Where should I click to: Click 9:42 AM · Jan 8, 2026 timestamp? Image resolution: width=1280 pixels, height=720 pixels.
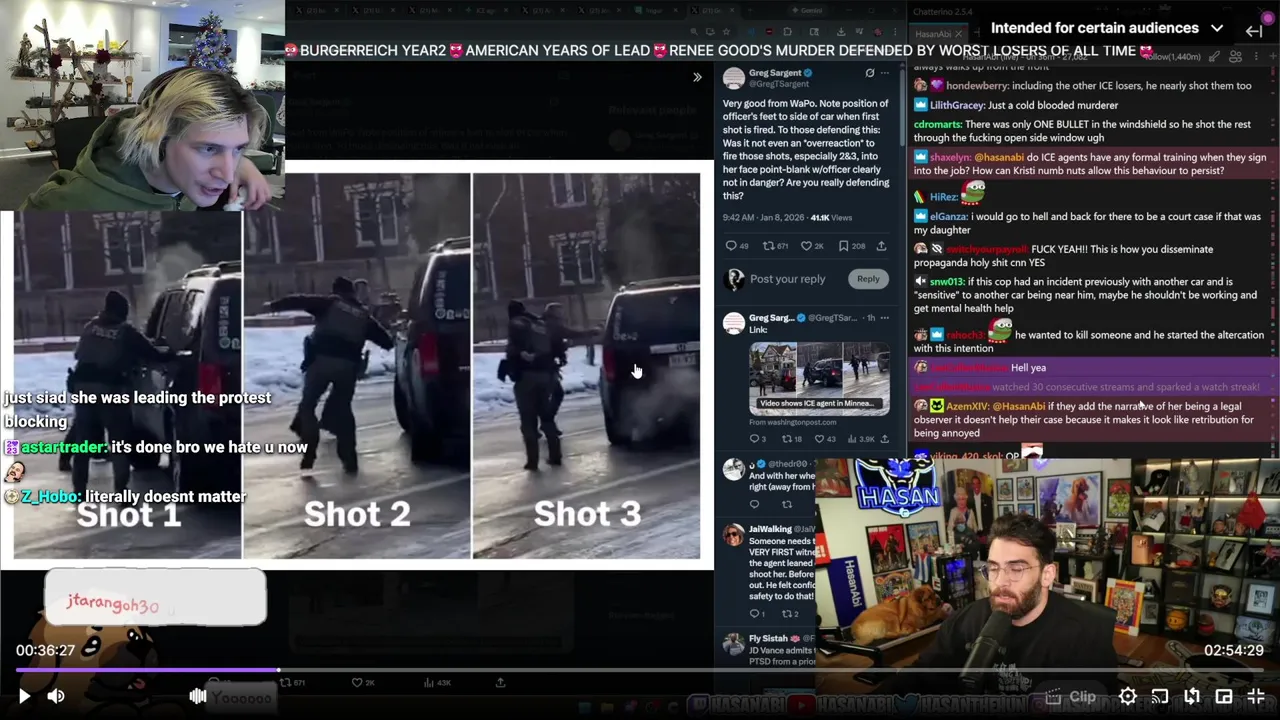point(764,217)
